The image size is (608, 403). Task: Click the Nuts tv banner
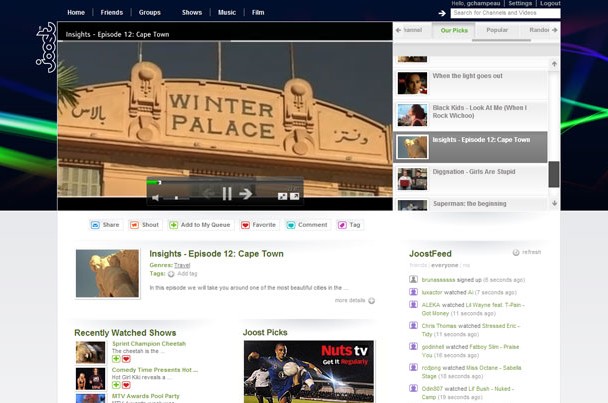coord(309,372)
